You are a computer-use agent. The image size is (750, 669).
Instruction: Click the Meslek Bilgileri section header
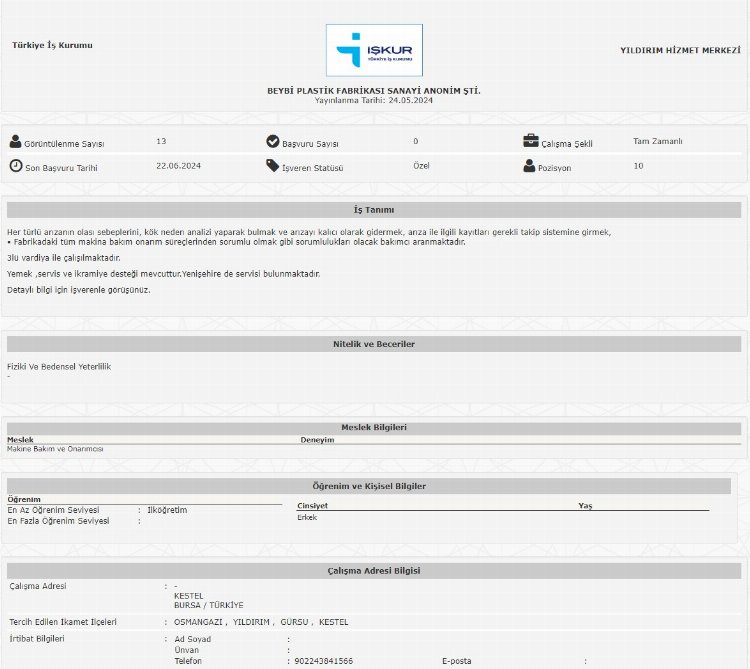pos(374,428)
